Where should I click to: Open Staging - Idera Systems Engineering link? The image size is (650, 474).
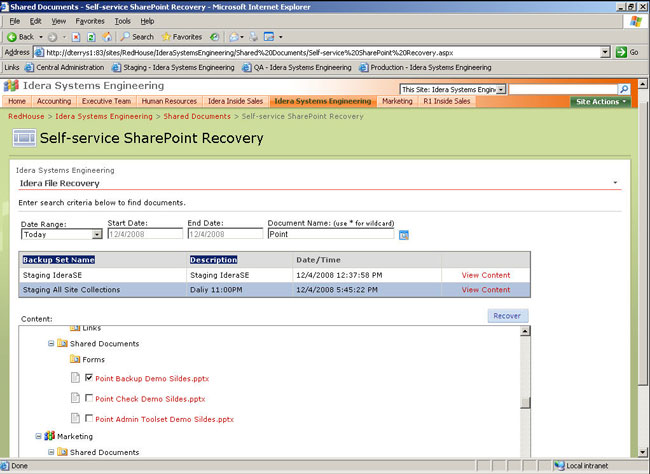pyautogui.click(x=173, y=67)
